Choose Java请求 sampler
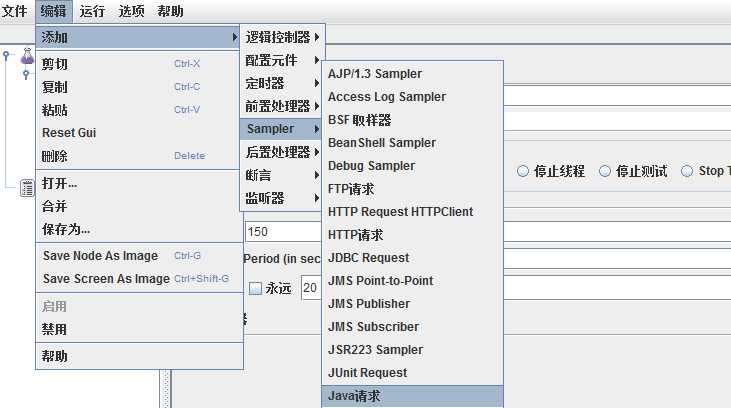Viewport: 731px width, 408px height. click(x=413, y=396)
